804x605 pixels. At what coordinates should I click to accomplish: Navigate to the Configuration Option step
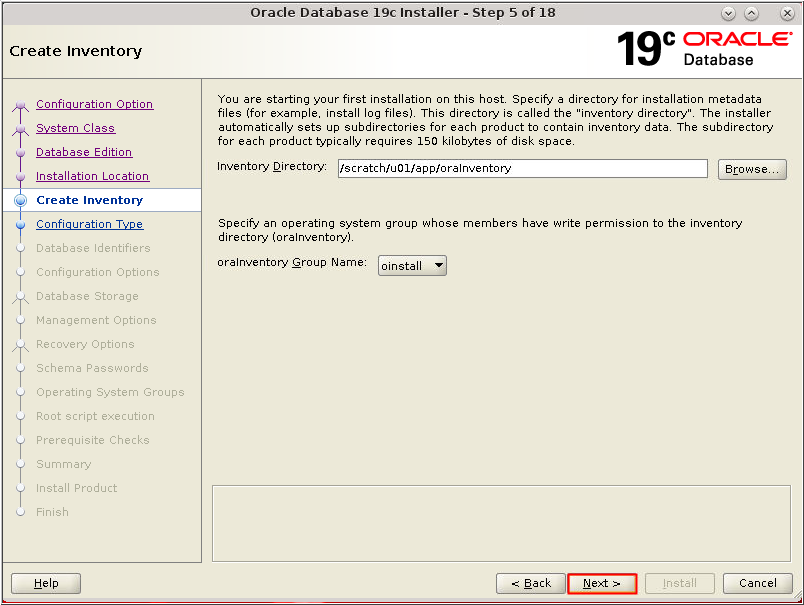[x=94, y=104]
